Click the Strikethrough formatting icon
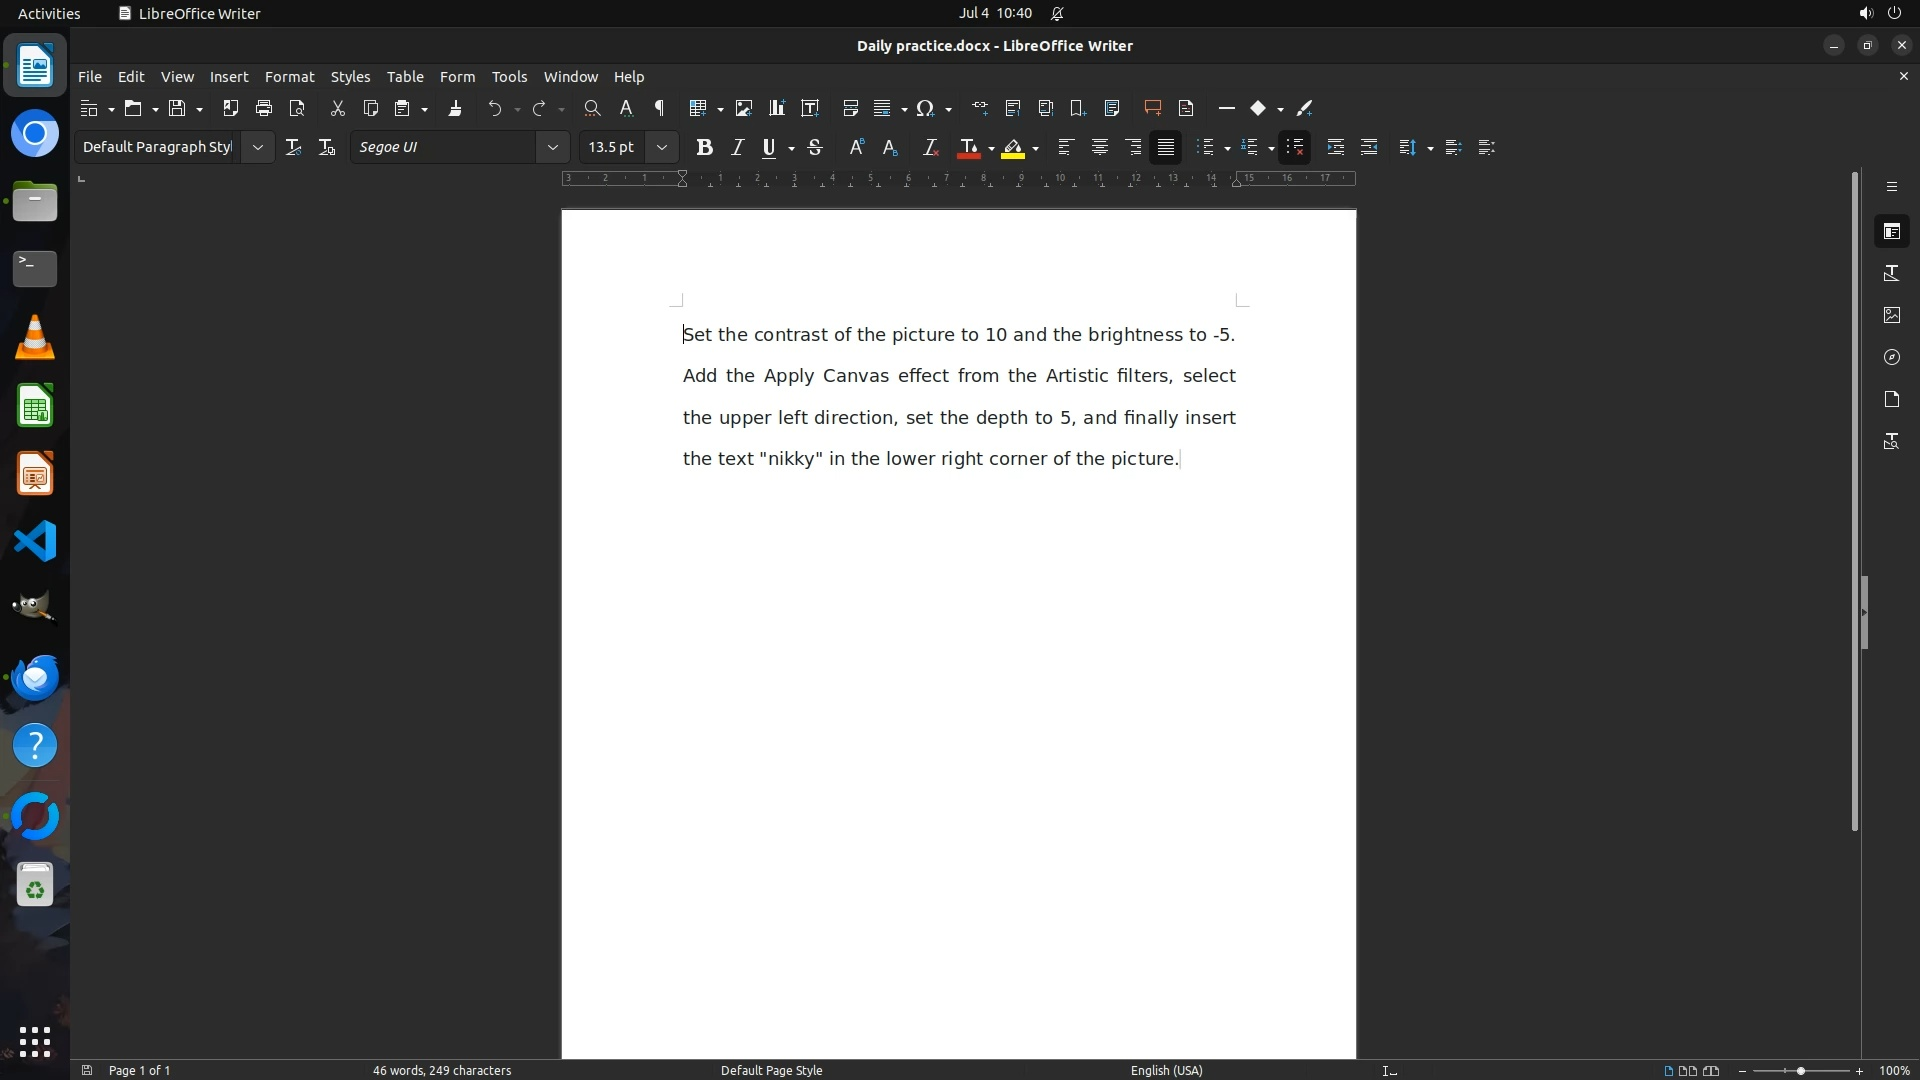This screenshot has height=1080, width=1920. point(815,147)
